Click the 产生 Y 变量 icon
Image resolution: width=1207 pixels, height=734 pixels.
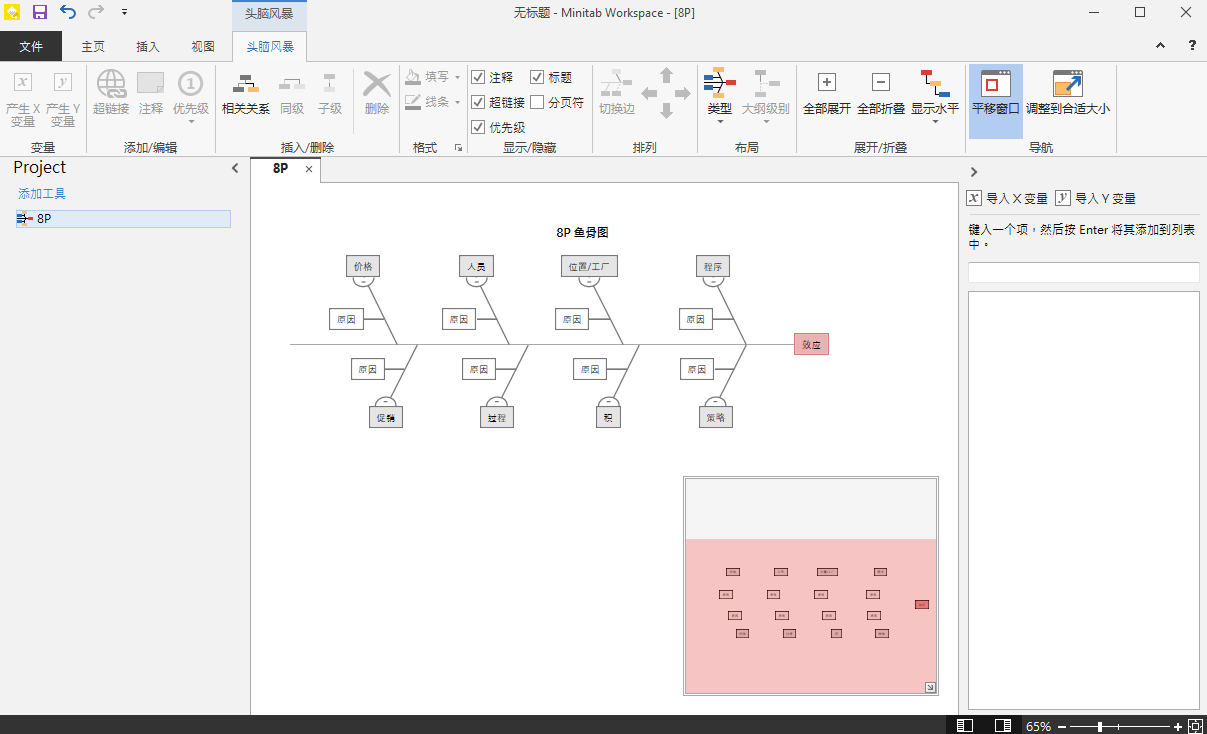point(63,82)
